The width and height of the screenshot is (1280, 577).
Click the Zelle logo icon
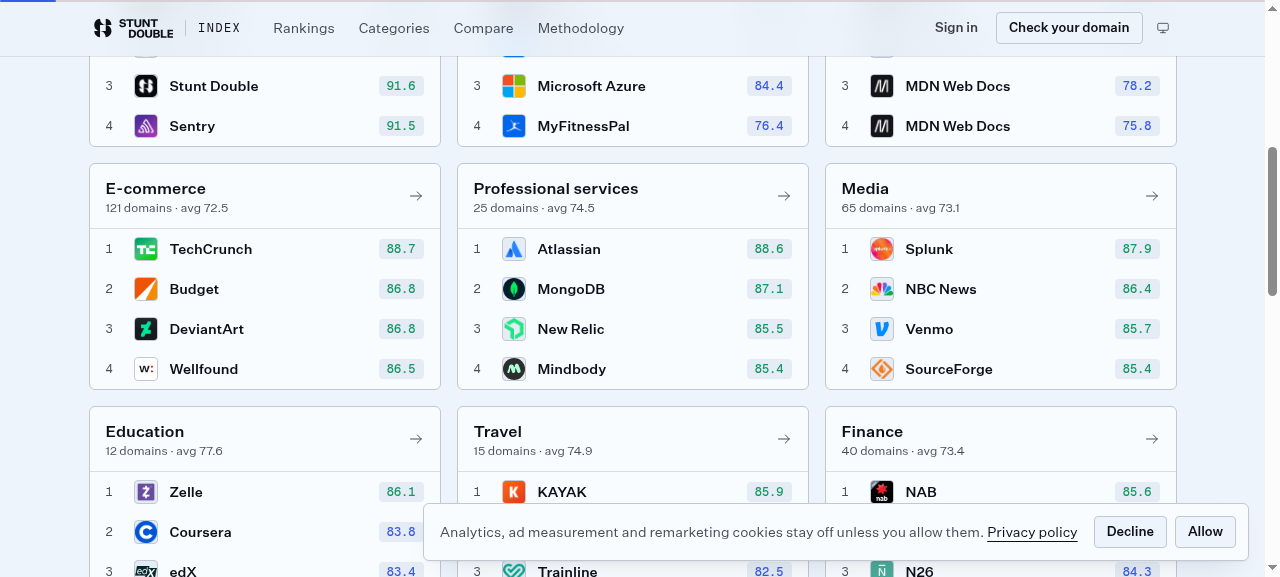[x=146, y=492]
